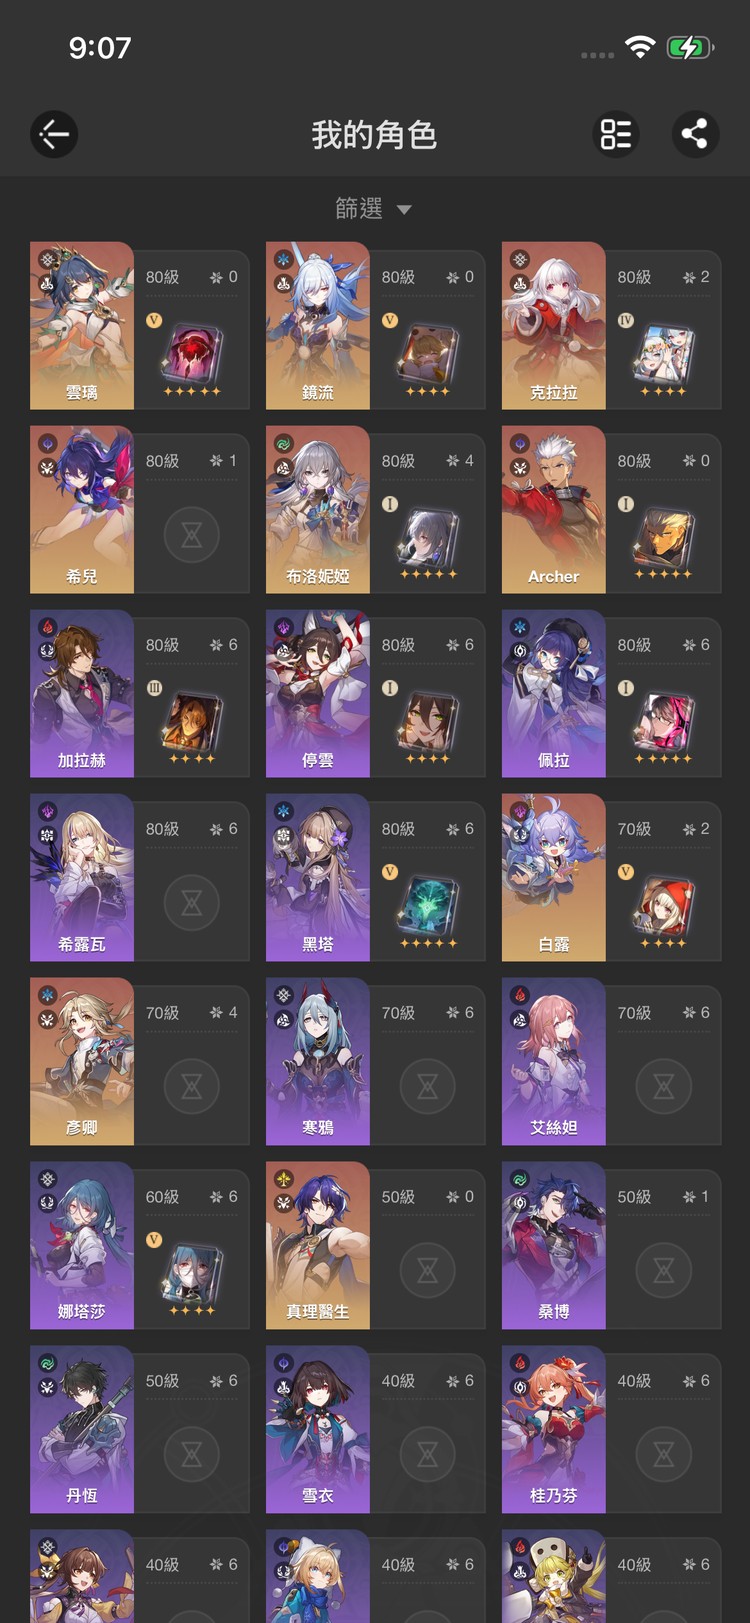Switch the list layout view icon

pyautogui.click(x=616, y=134)
